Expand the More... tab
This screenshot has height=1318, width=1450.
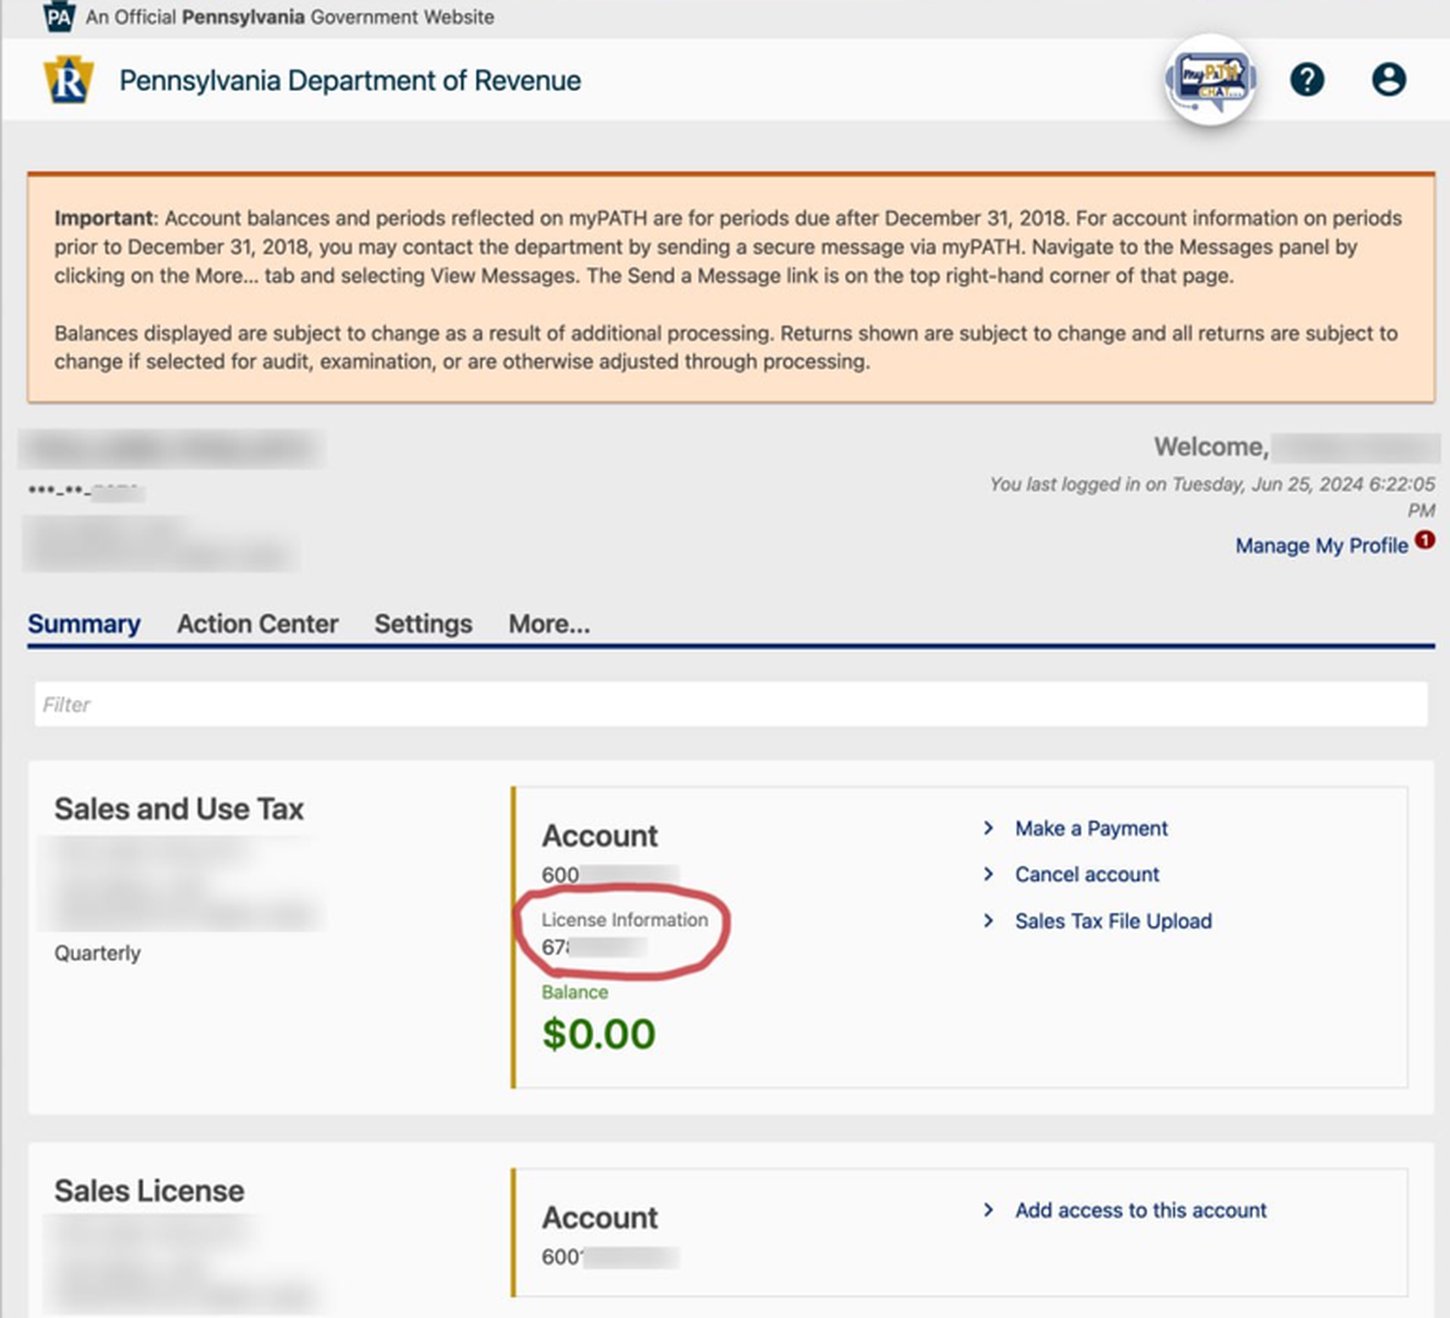(x=549, y=624)
